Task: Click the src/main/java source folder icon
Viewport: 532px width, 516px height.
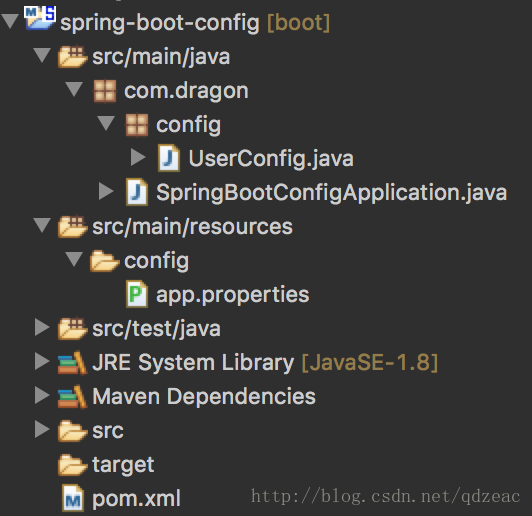Action: [x=72, y=56]
